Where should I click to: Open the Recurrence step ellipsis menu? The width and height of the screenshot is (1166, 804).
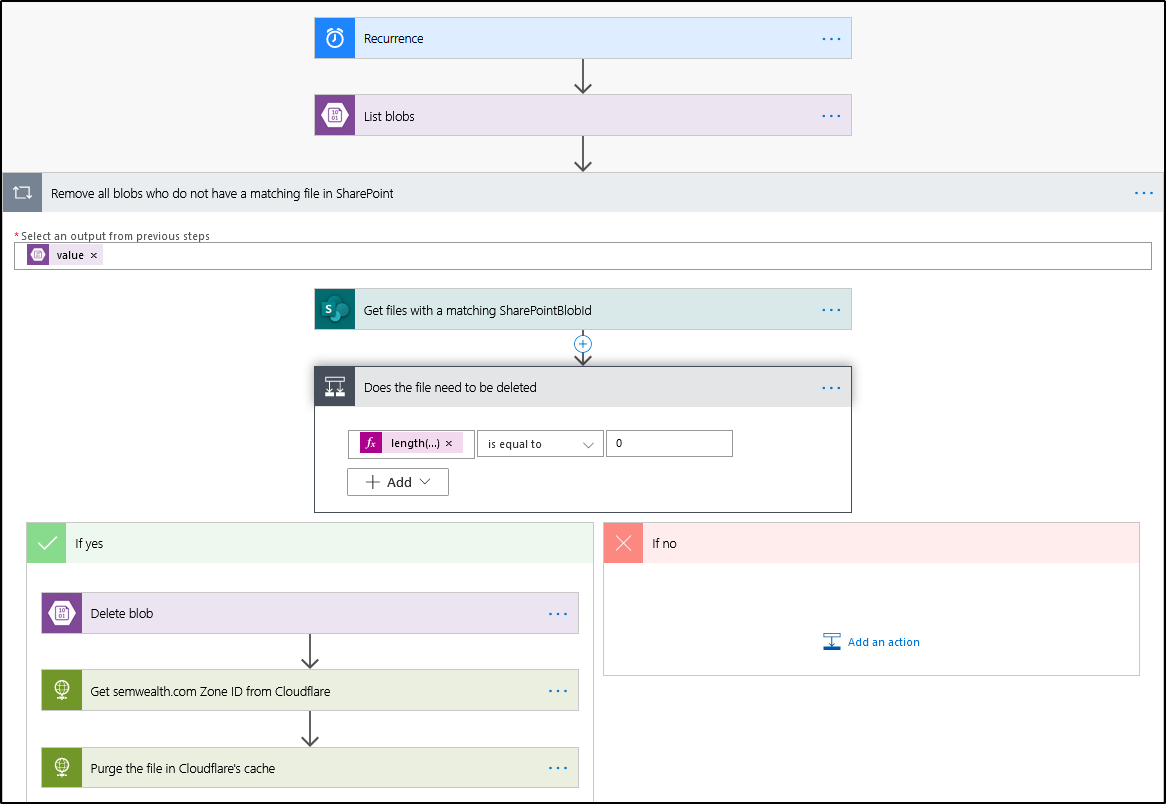(x=831, y=38)
